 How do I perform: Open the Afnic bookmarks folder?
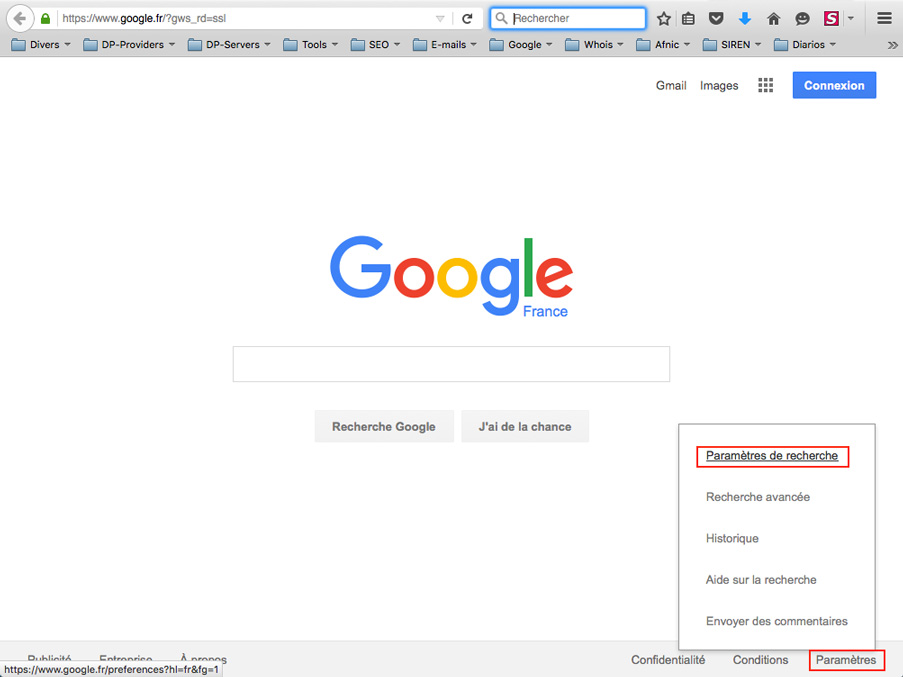click(x=663, y=44)
